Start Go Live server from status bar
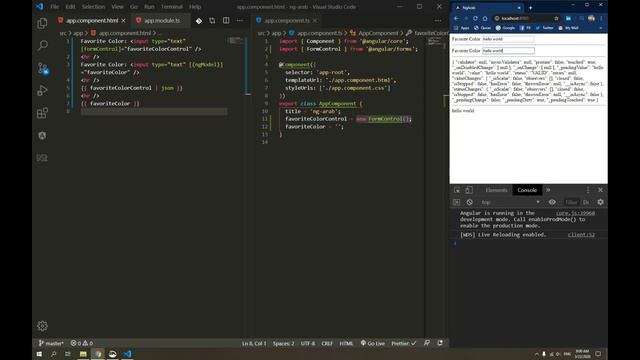The image size is (640, 360). tap(373, 343)
